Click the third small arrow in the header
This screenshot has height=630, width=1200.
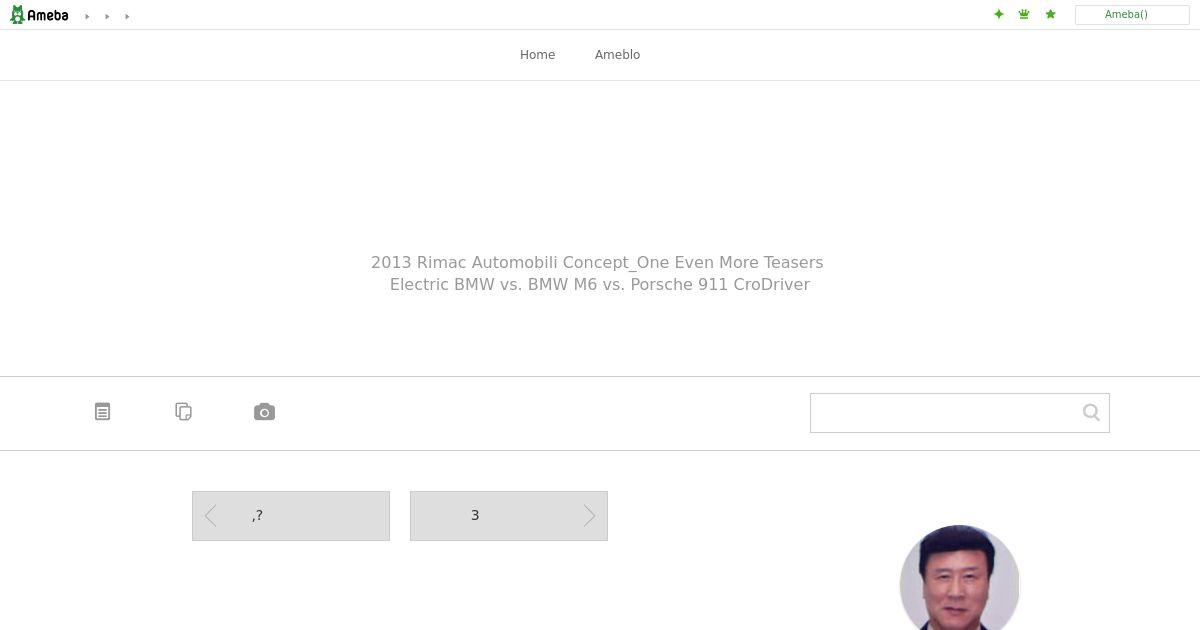[127, 16]
